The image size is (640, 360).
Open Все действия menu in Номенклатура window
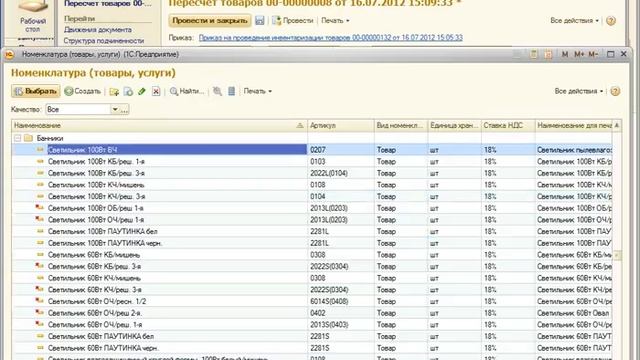pos(578,91)
